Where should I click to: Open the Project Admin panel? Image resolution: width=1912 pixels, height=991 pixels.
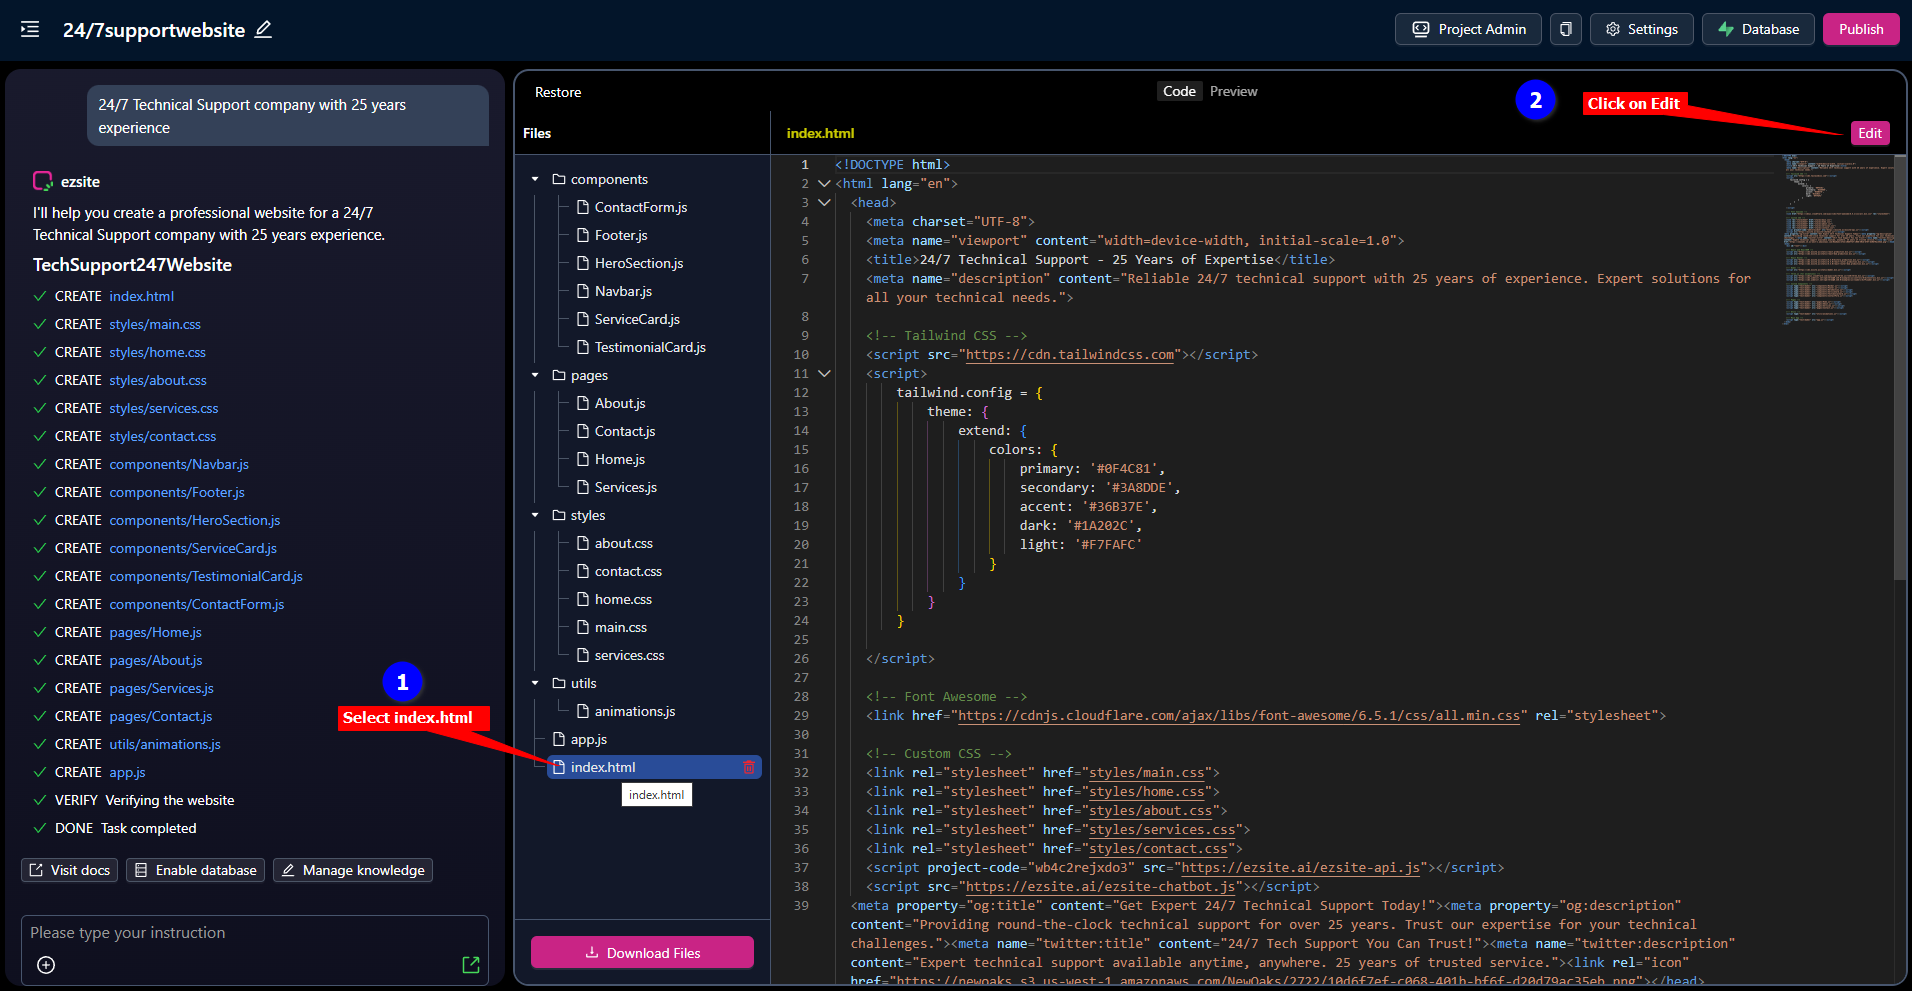1468,29
